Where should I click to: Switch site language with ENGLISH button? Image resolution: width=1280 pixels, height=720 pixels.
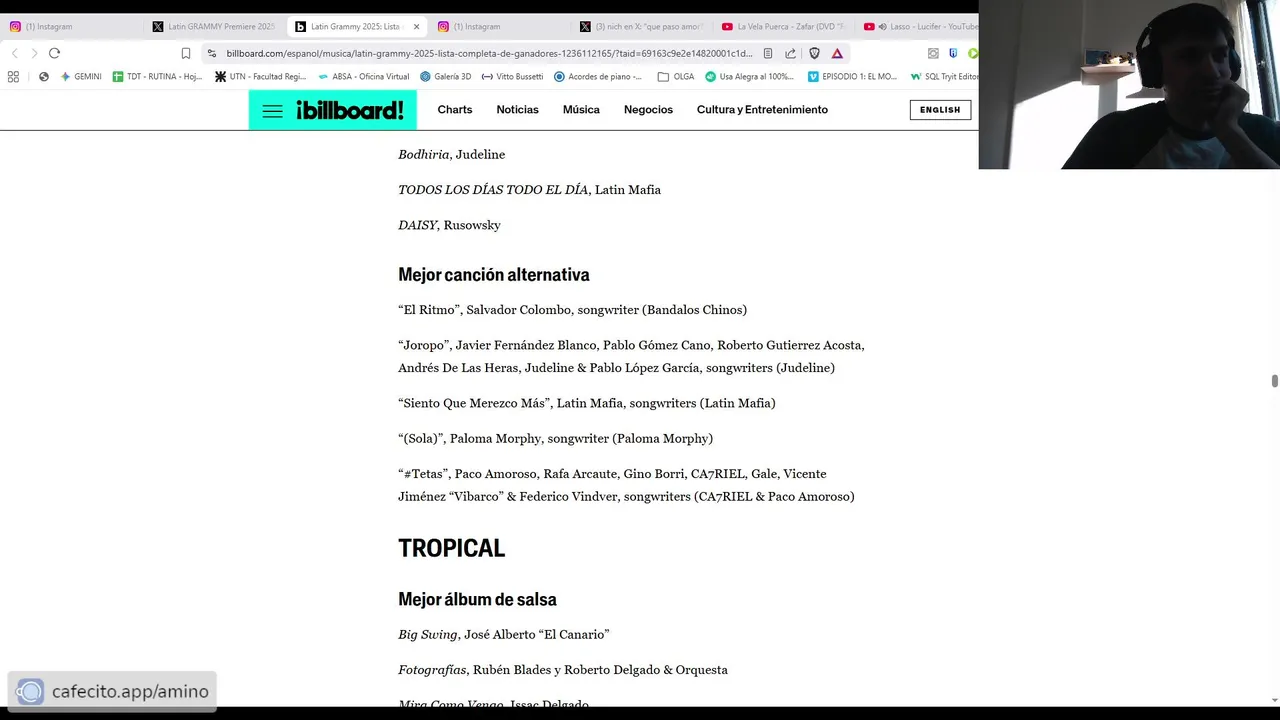[940, 110]
